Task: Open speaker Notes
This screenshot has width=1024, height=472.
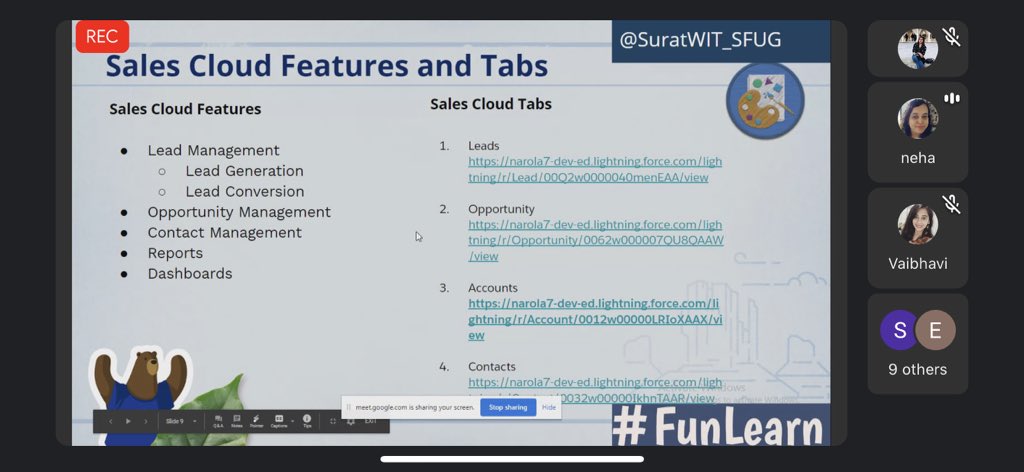Action: tap(236, 422)
